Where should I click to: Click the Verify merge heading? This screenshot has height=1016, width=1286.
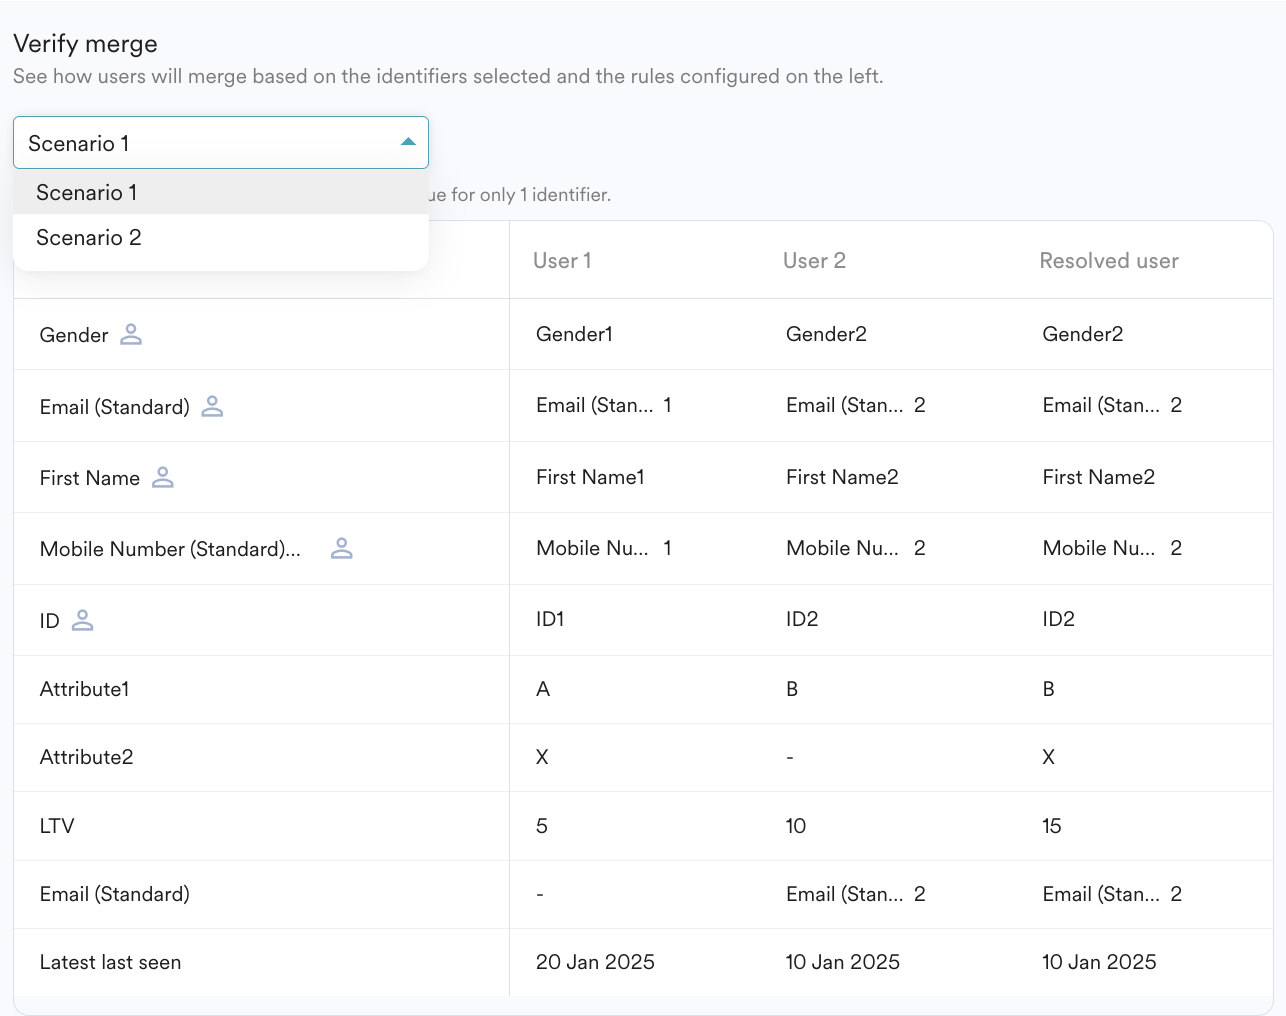[x=86, y=44]
